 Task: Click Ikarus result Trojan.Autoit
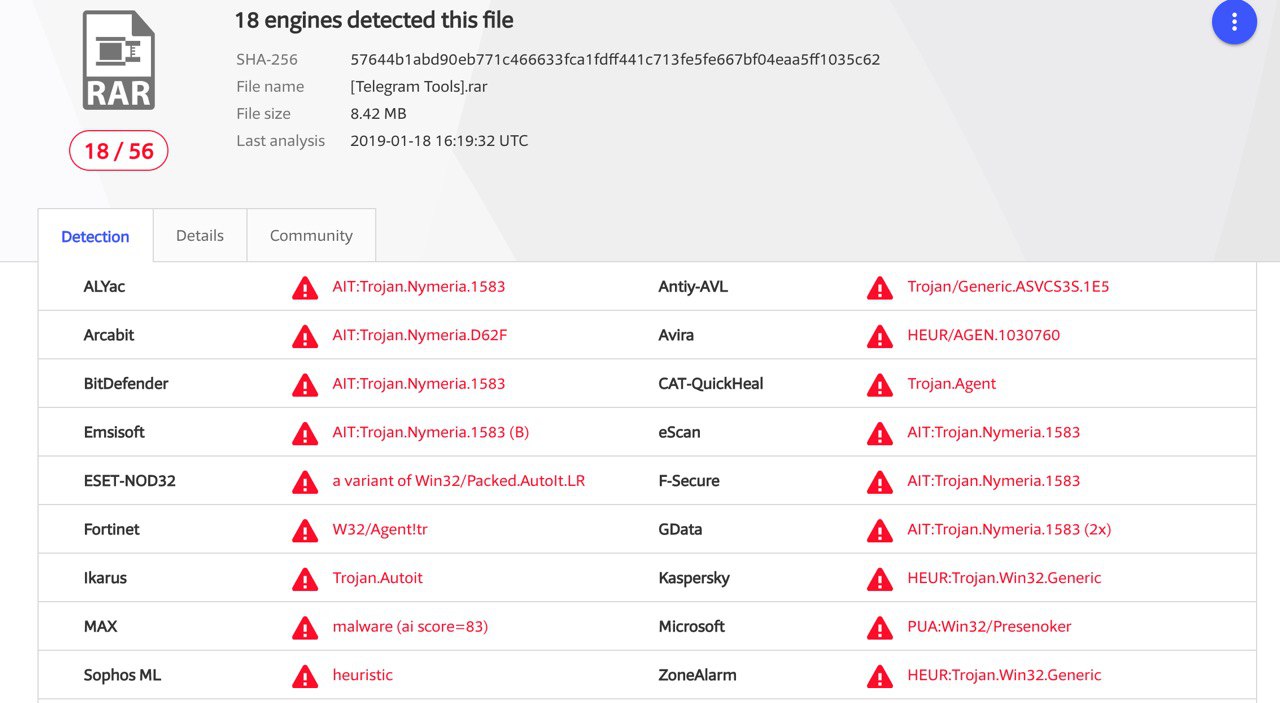(x=378, y=578)
